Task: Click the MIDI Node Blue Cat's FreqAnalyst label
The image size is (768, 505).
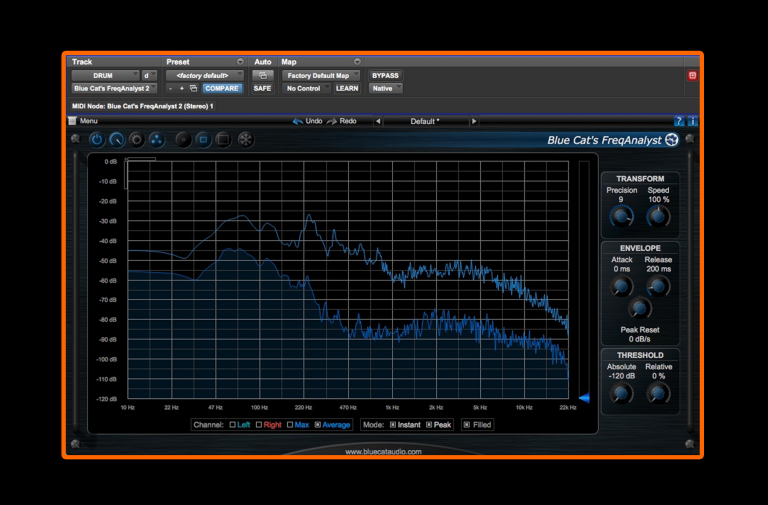Action: pyautogui.click(x=143, y=106)
